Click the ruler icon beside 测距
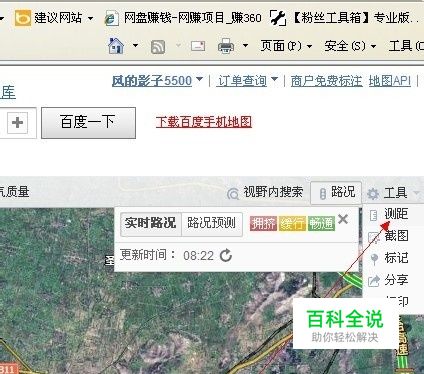Screen dimensions: 424x374 [374, 215]
